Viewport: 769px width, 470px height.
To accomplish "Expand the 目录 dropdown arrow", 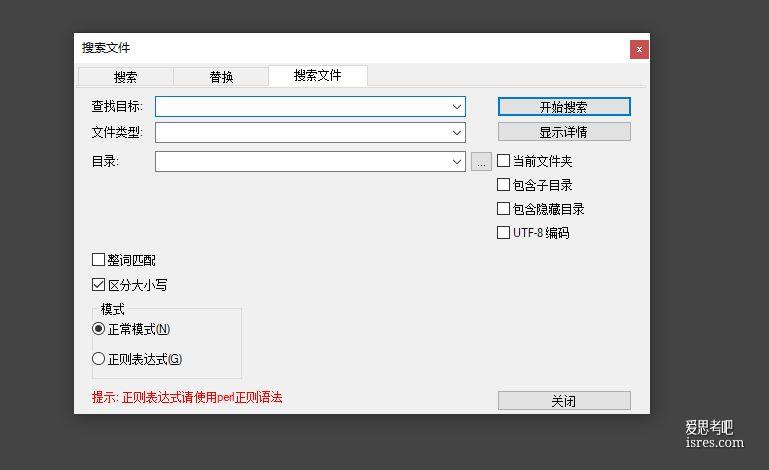I will [457, 161].
